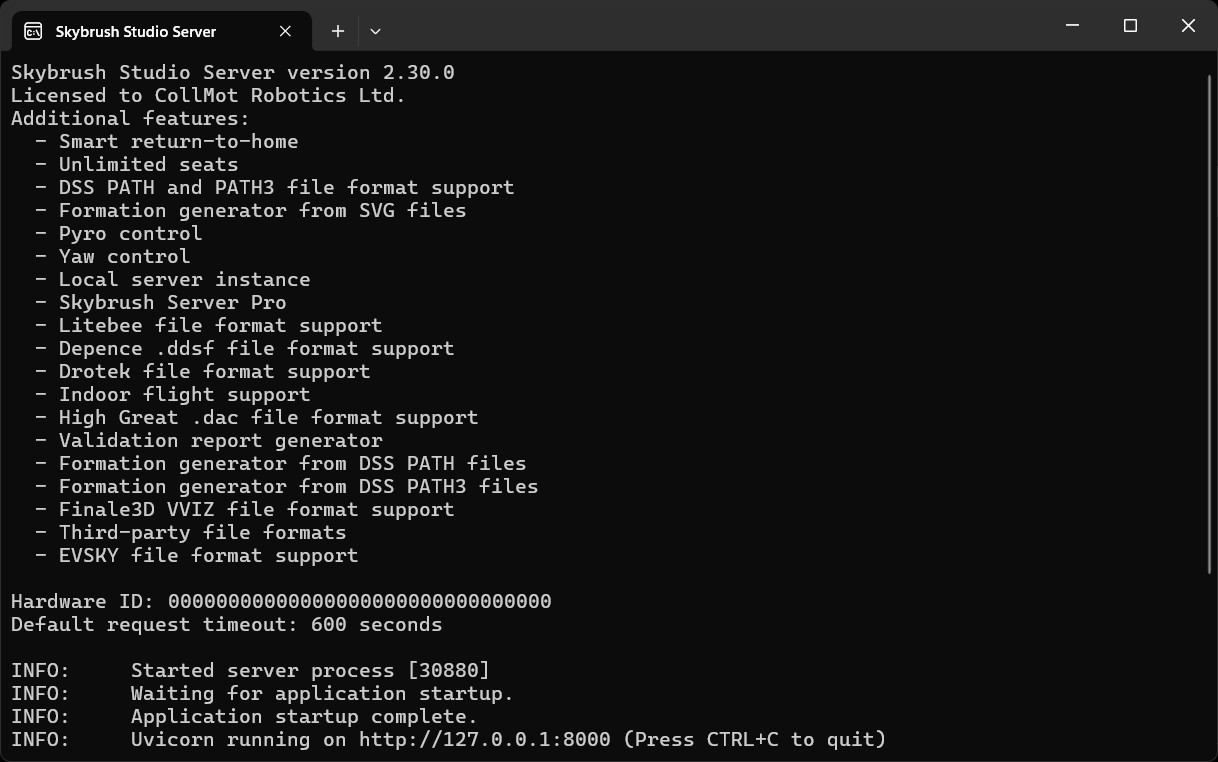
Task: Click the "600 seconds" timeout value
Action: (377, 625)
